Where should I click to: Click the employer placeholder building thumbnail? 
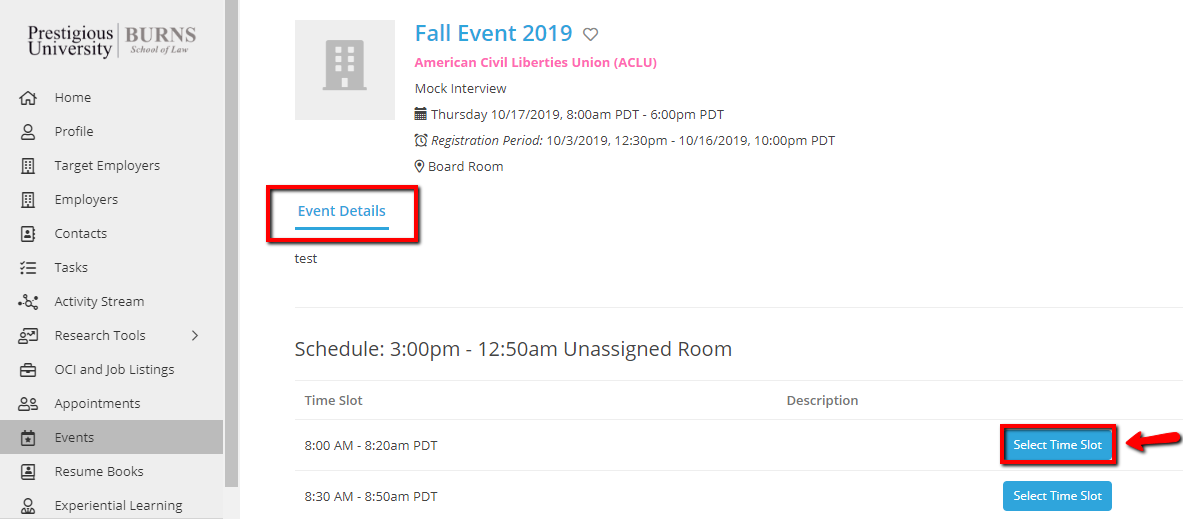click(x=344, y=70)
